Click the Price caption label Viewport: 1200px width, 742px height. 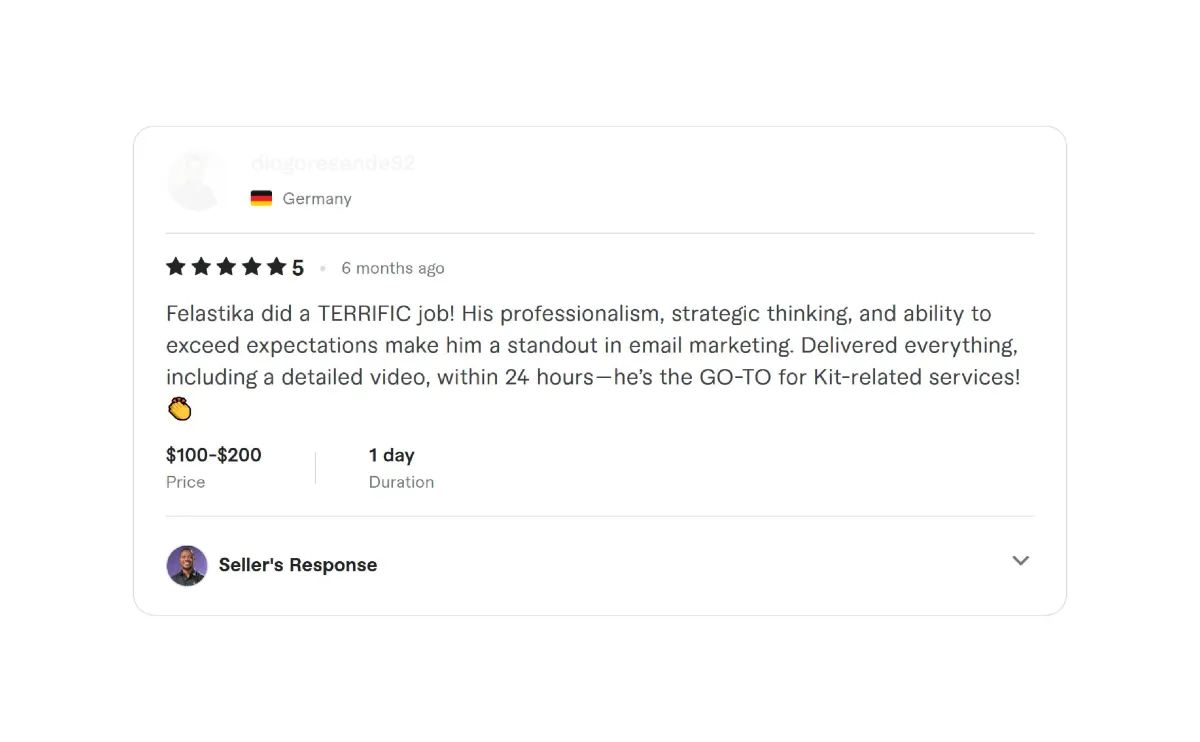[186, 482]
